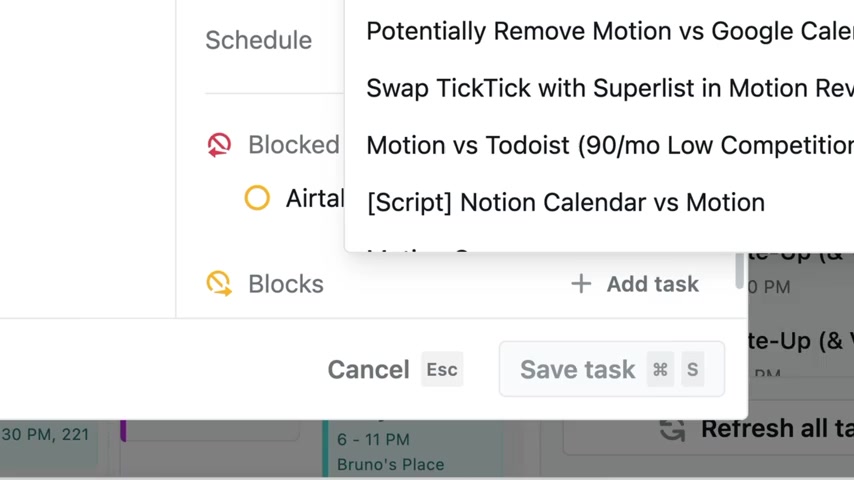854x480 pixels.
Task: Select Swap TickTick with Superlist option
Action: click(x=610, y=88)
